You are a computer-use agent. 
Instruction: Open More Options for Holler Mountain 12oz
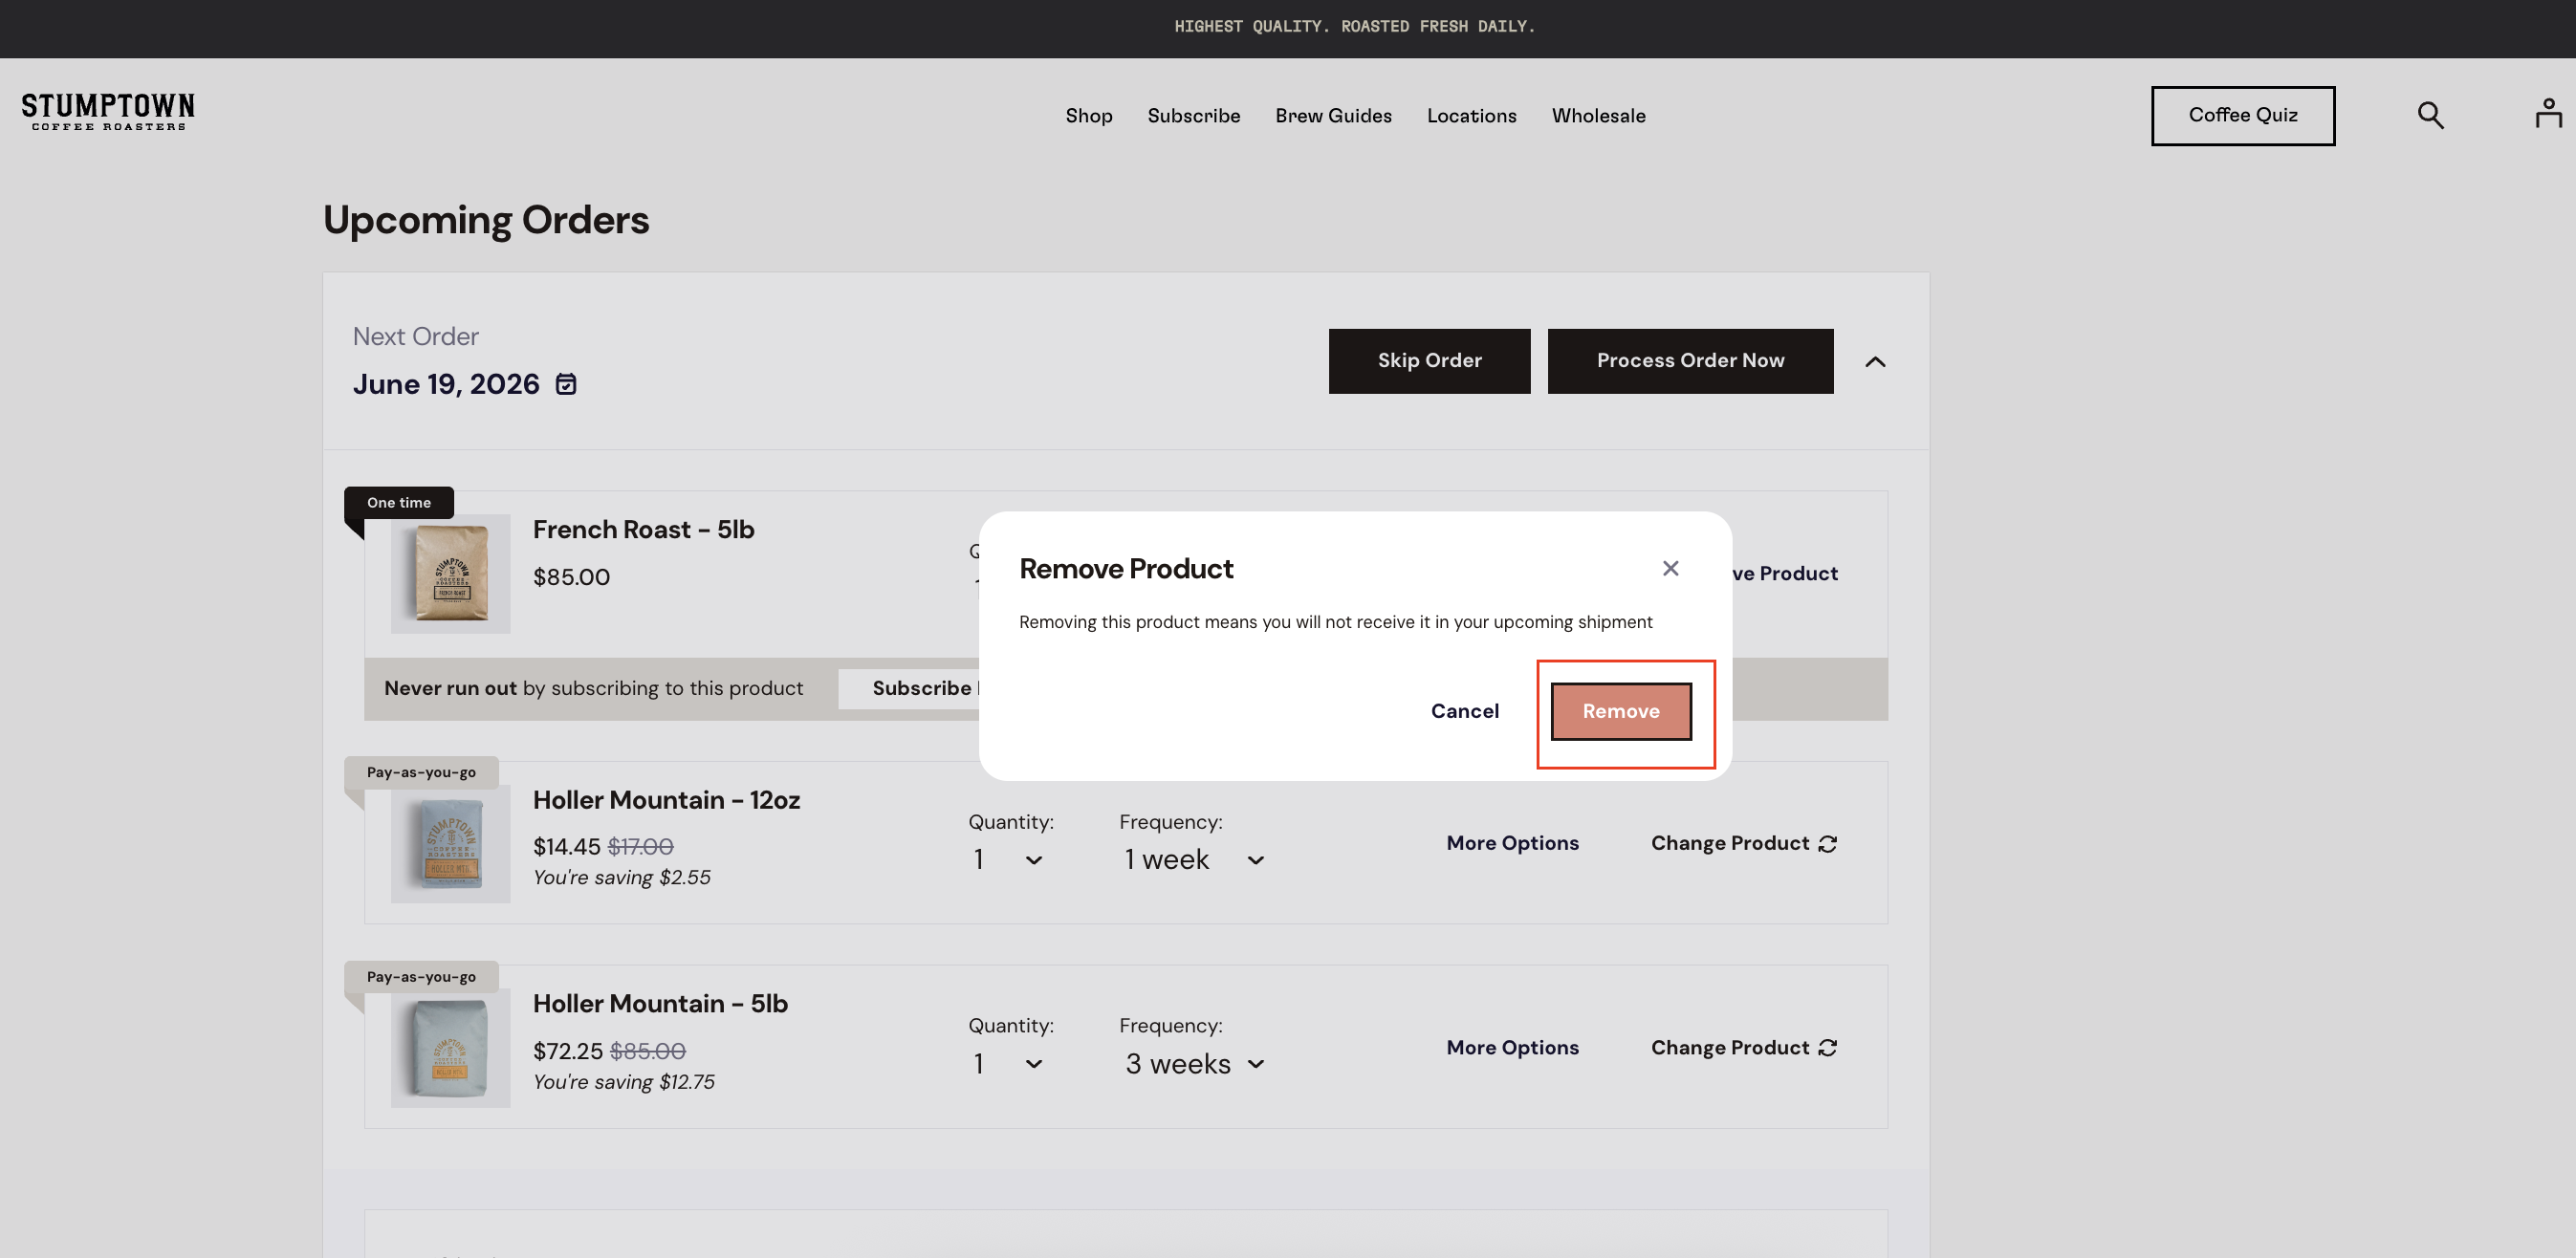pos(1512,843)
